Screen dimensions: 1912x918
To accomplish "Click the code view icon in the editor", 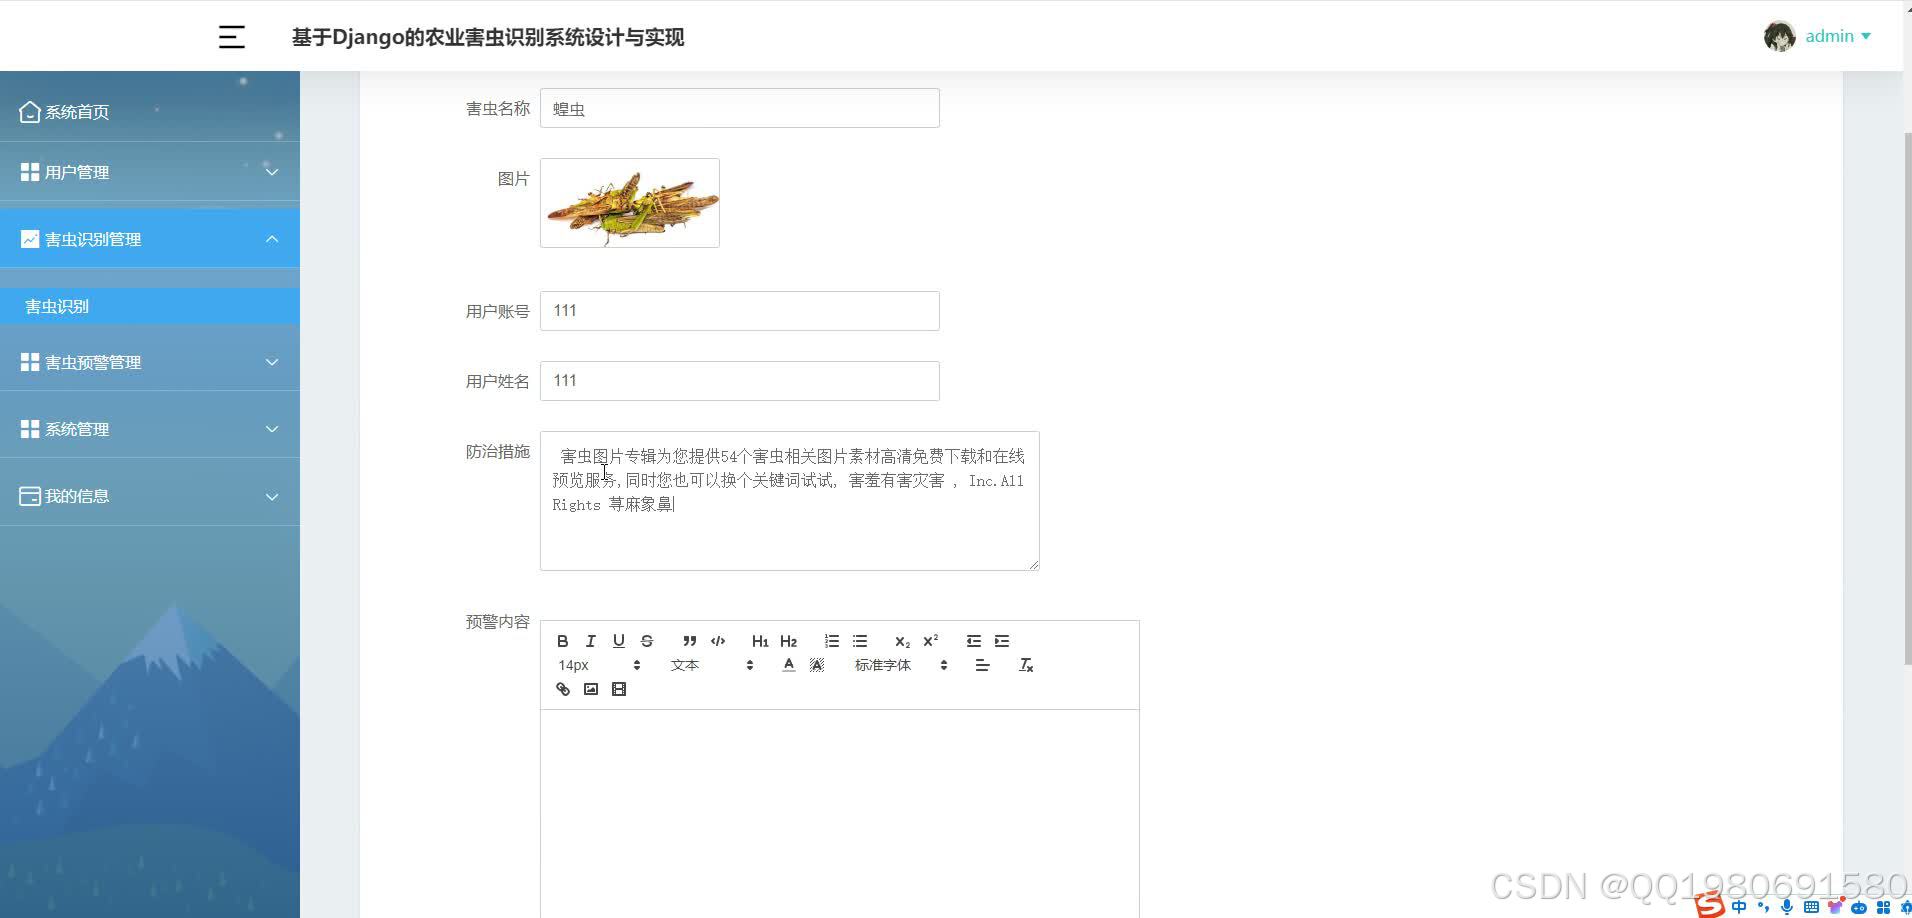I will click(718, 640).
